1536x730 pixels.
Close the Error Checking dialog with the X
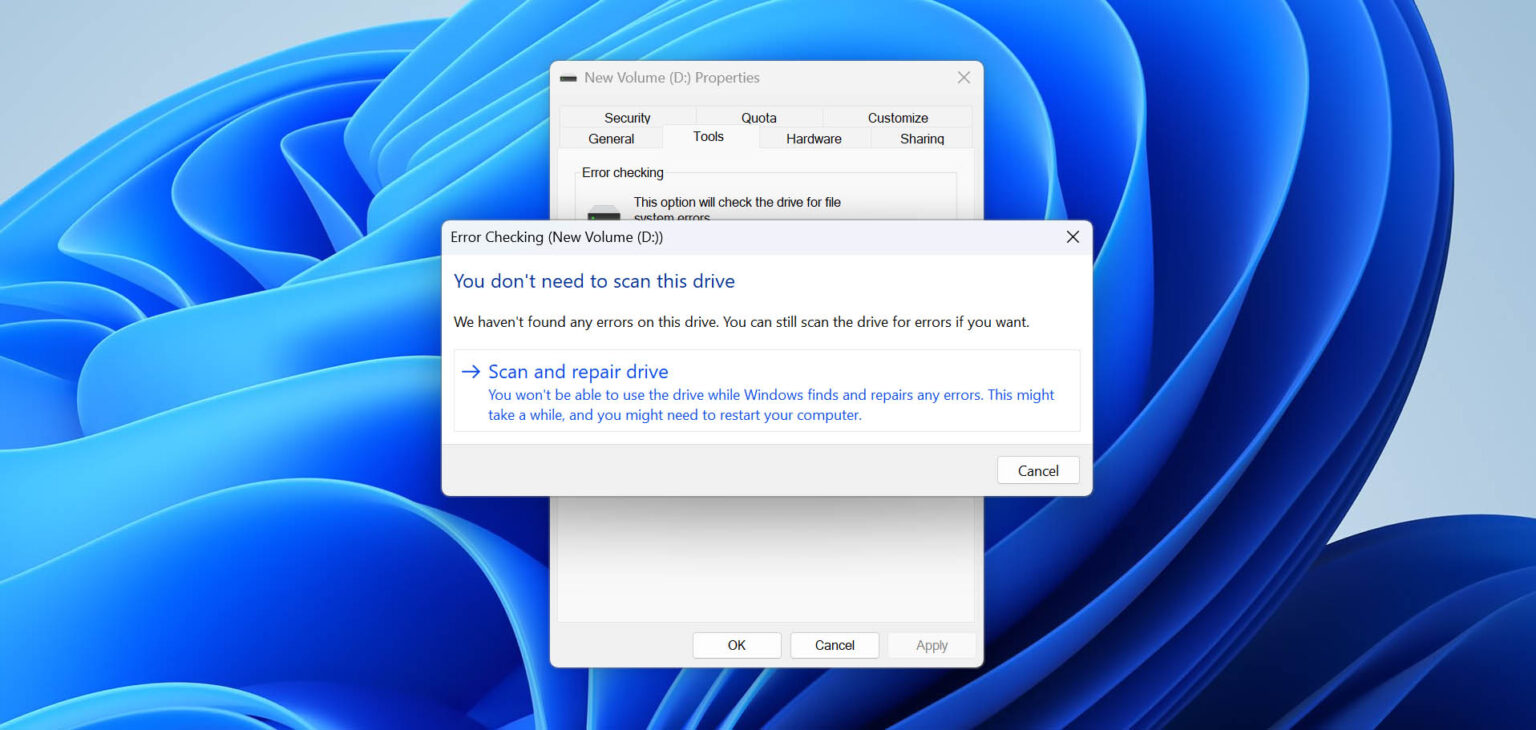pos(1072,237)
